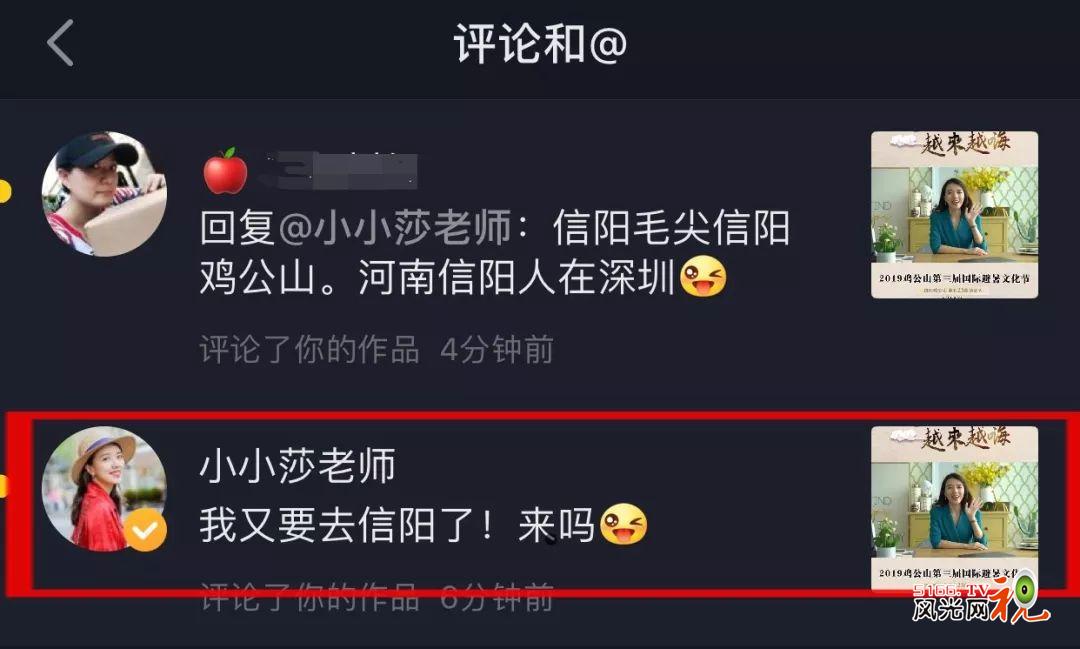Tap the red apple emoji in username
The image size is (1080, 649).
pos(225,171)
